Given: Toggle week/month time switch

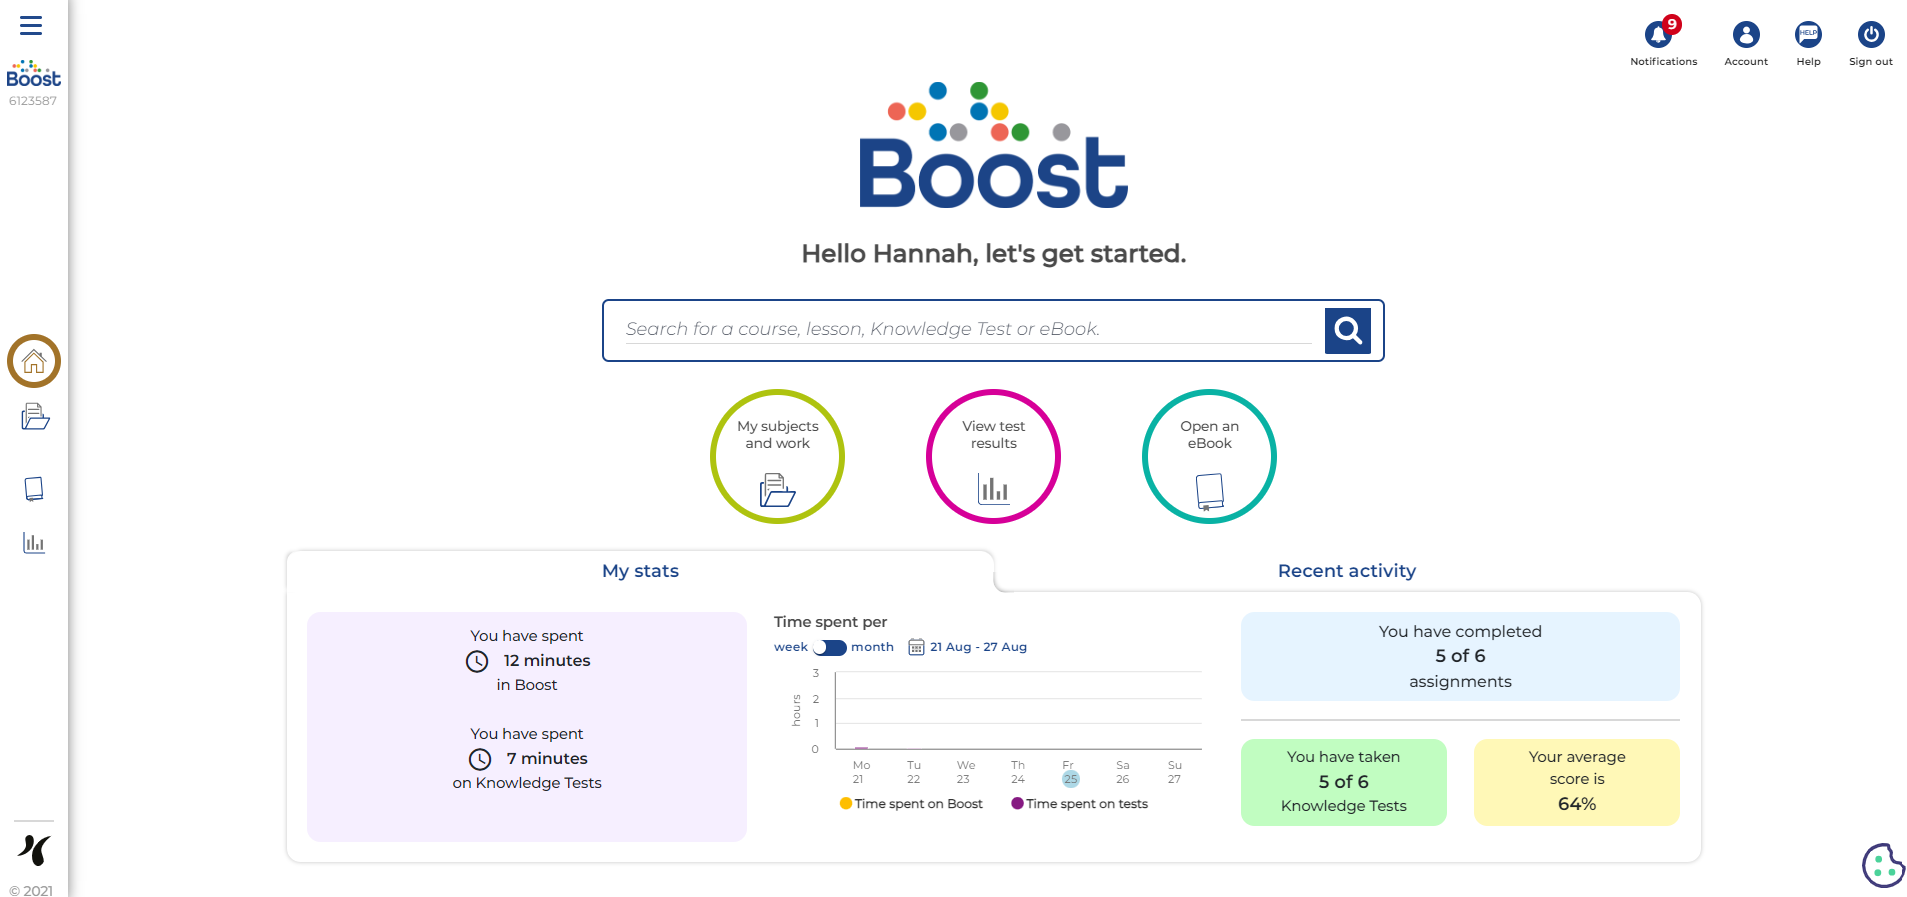Looking at the screenshot, I should (x=830, y=648).
